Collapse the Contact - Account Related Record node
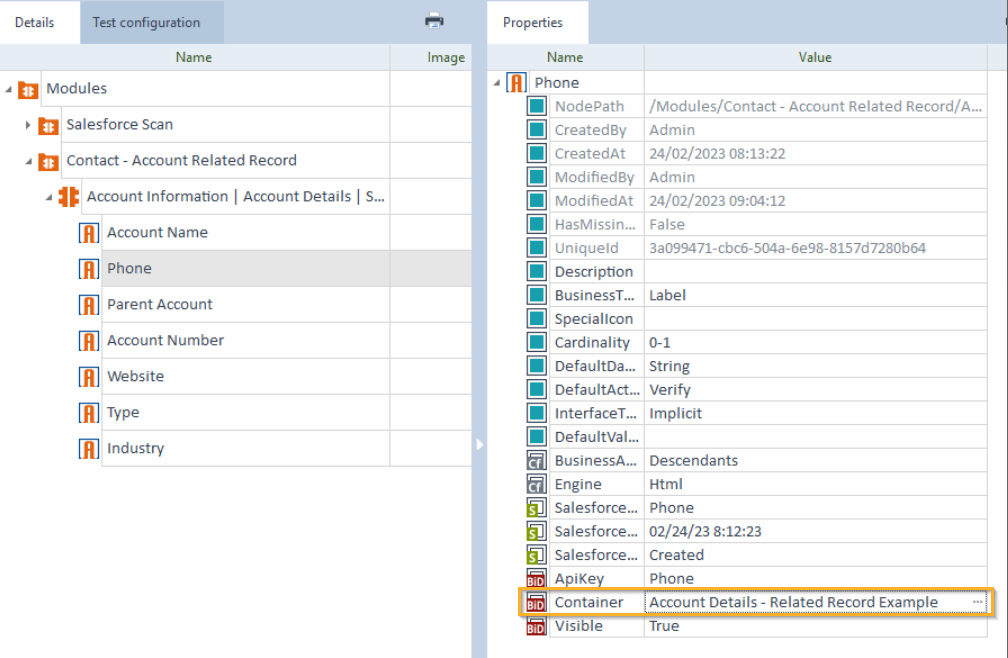 pos(28,161)
